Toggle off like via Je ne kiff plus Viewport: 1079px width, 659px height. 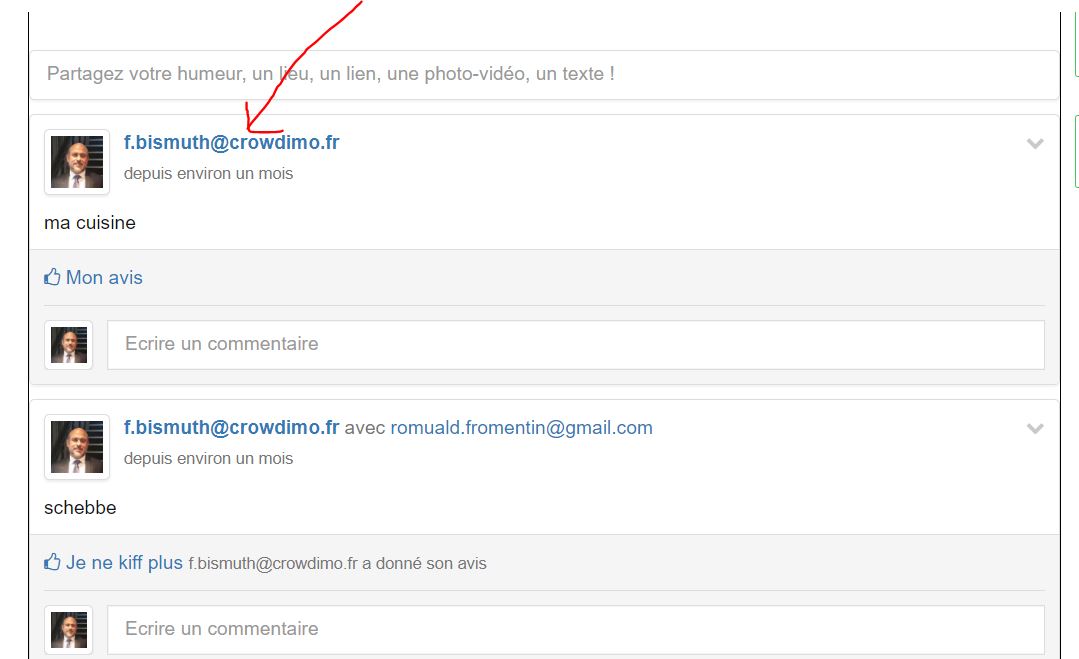124,562
